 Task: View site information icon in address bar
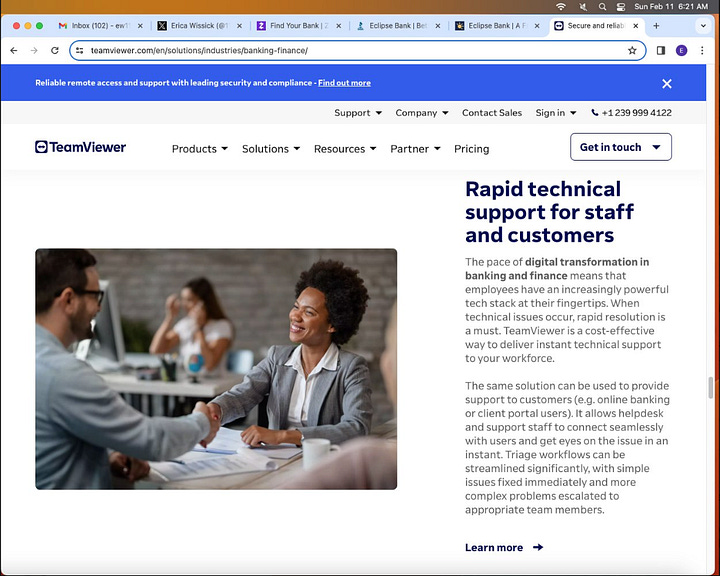(79, 51)
